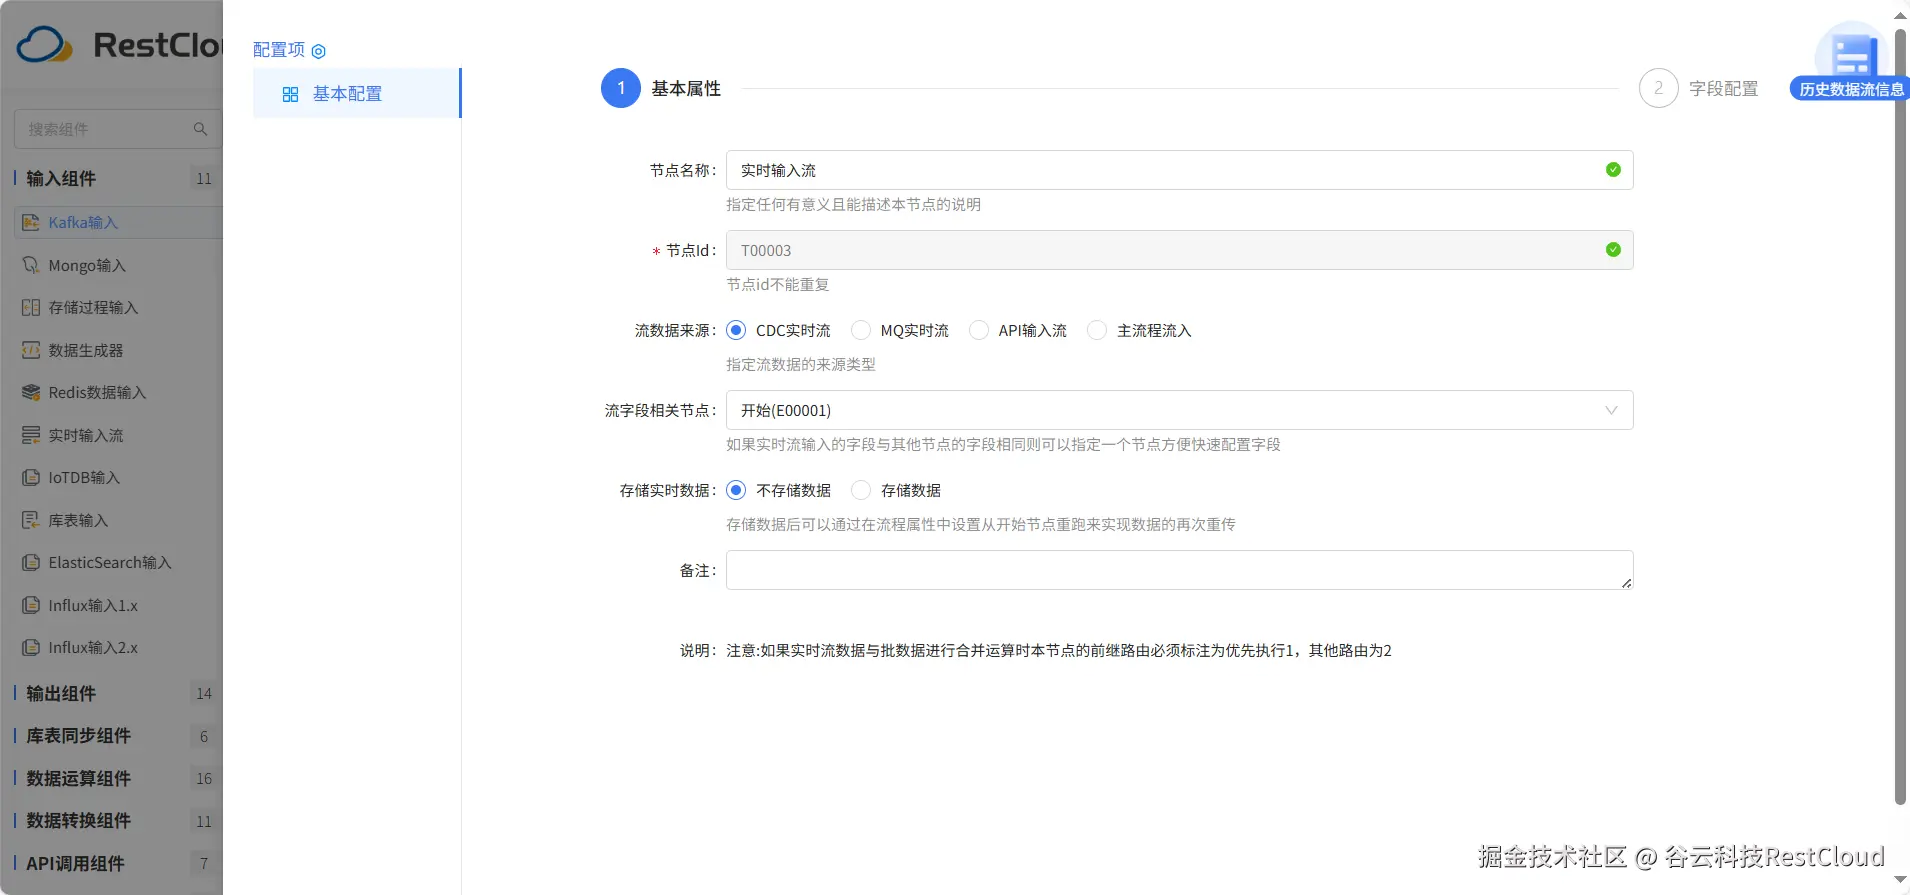
Task: Expand the 库表同步组件 group
Action: click(78, 735)
